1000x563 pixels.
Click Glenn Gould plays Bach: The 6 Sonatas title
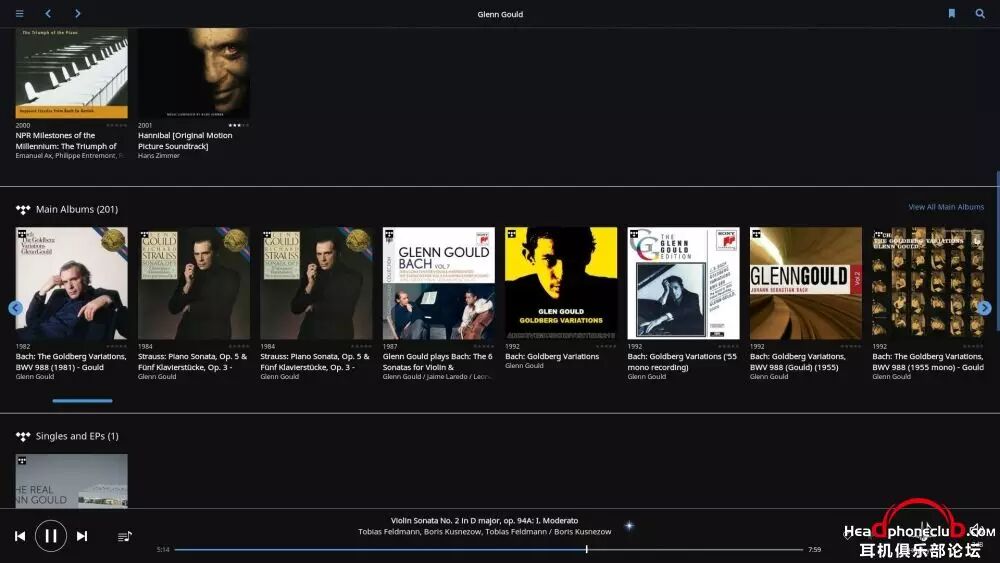pyautogui.click(x=438, y=362)
